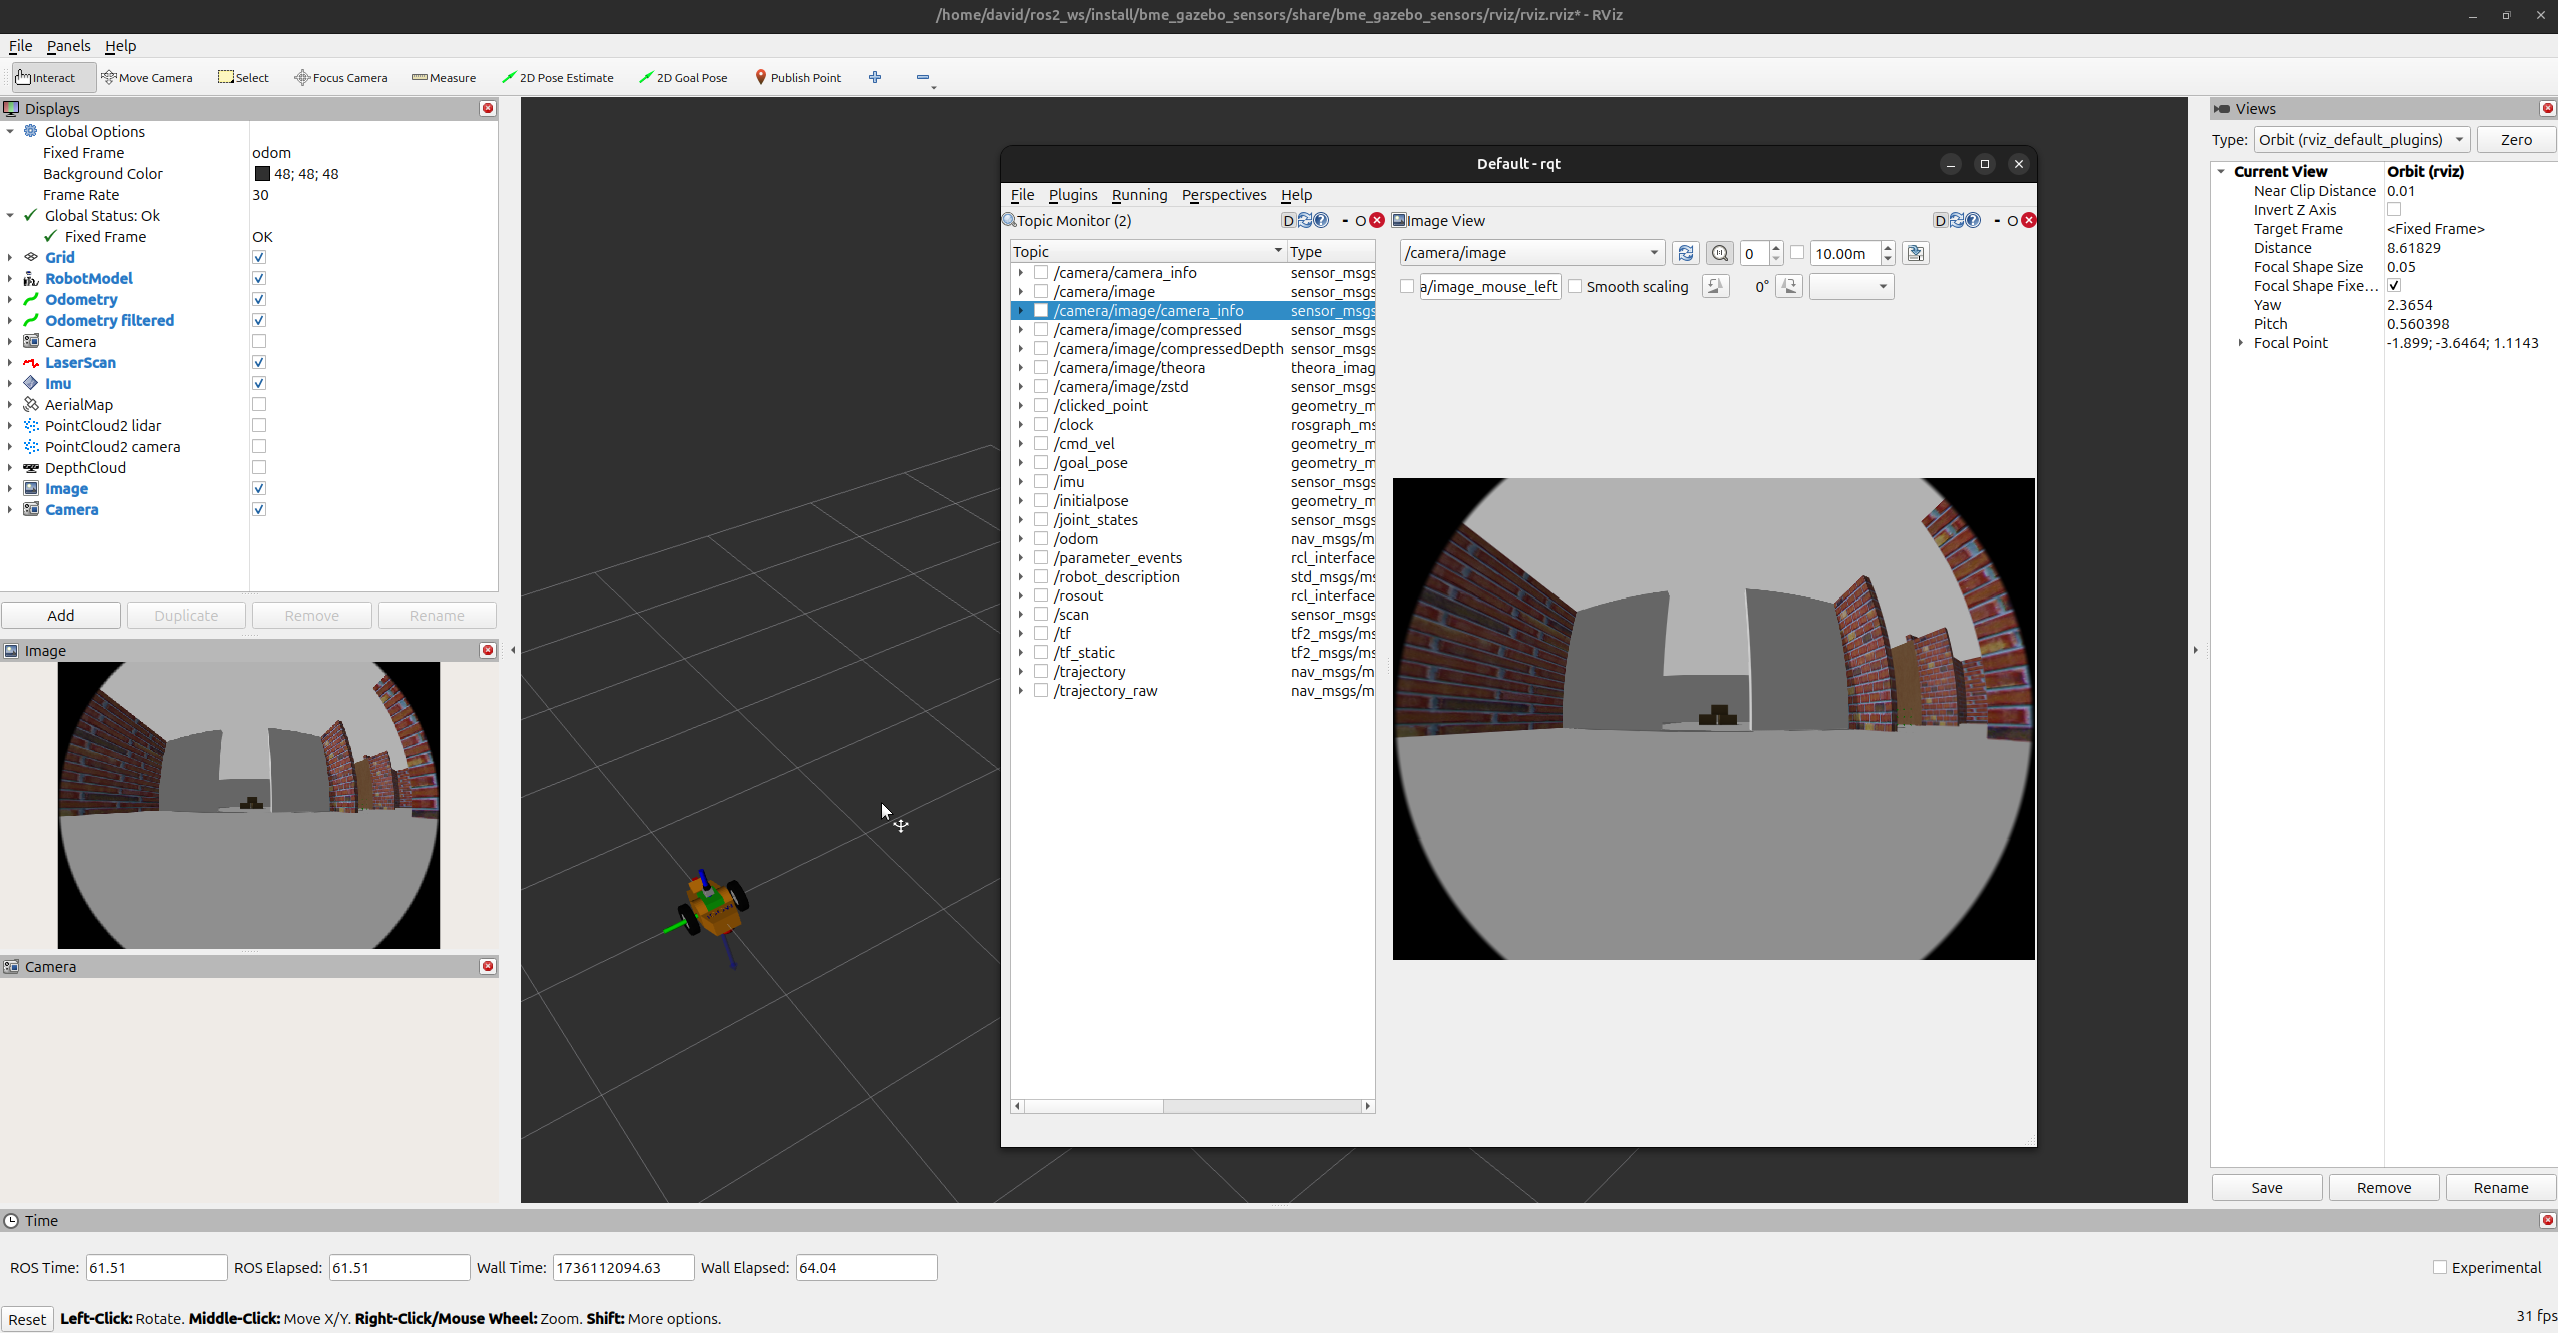The height and width of the screenshot is (1333, 2558).
Task: Save the image as a file in Image View
Action: 1915,253
